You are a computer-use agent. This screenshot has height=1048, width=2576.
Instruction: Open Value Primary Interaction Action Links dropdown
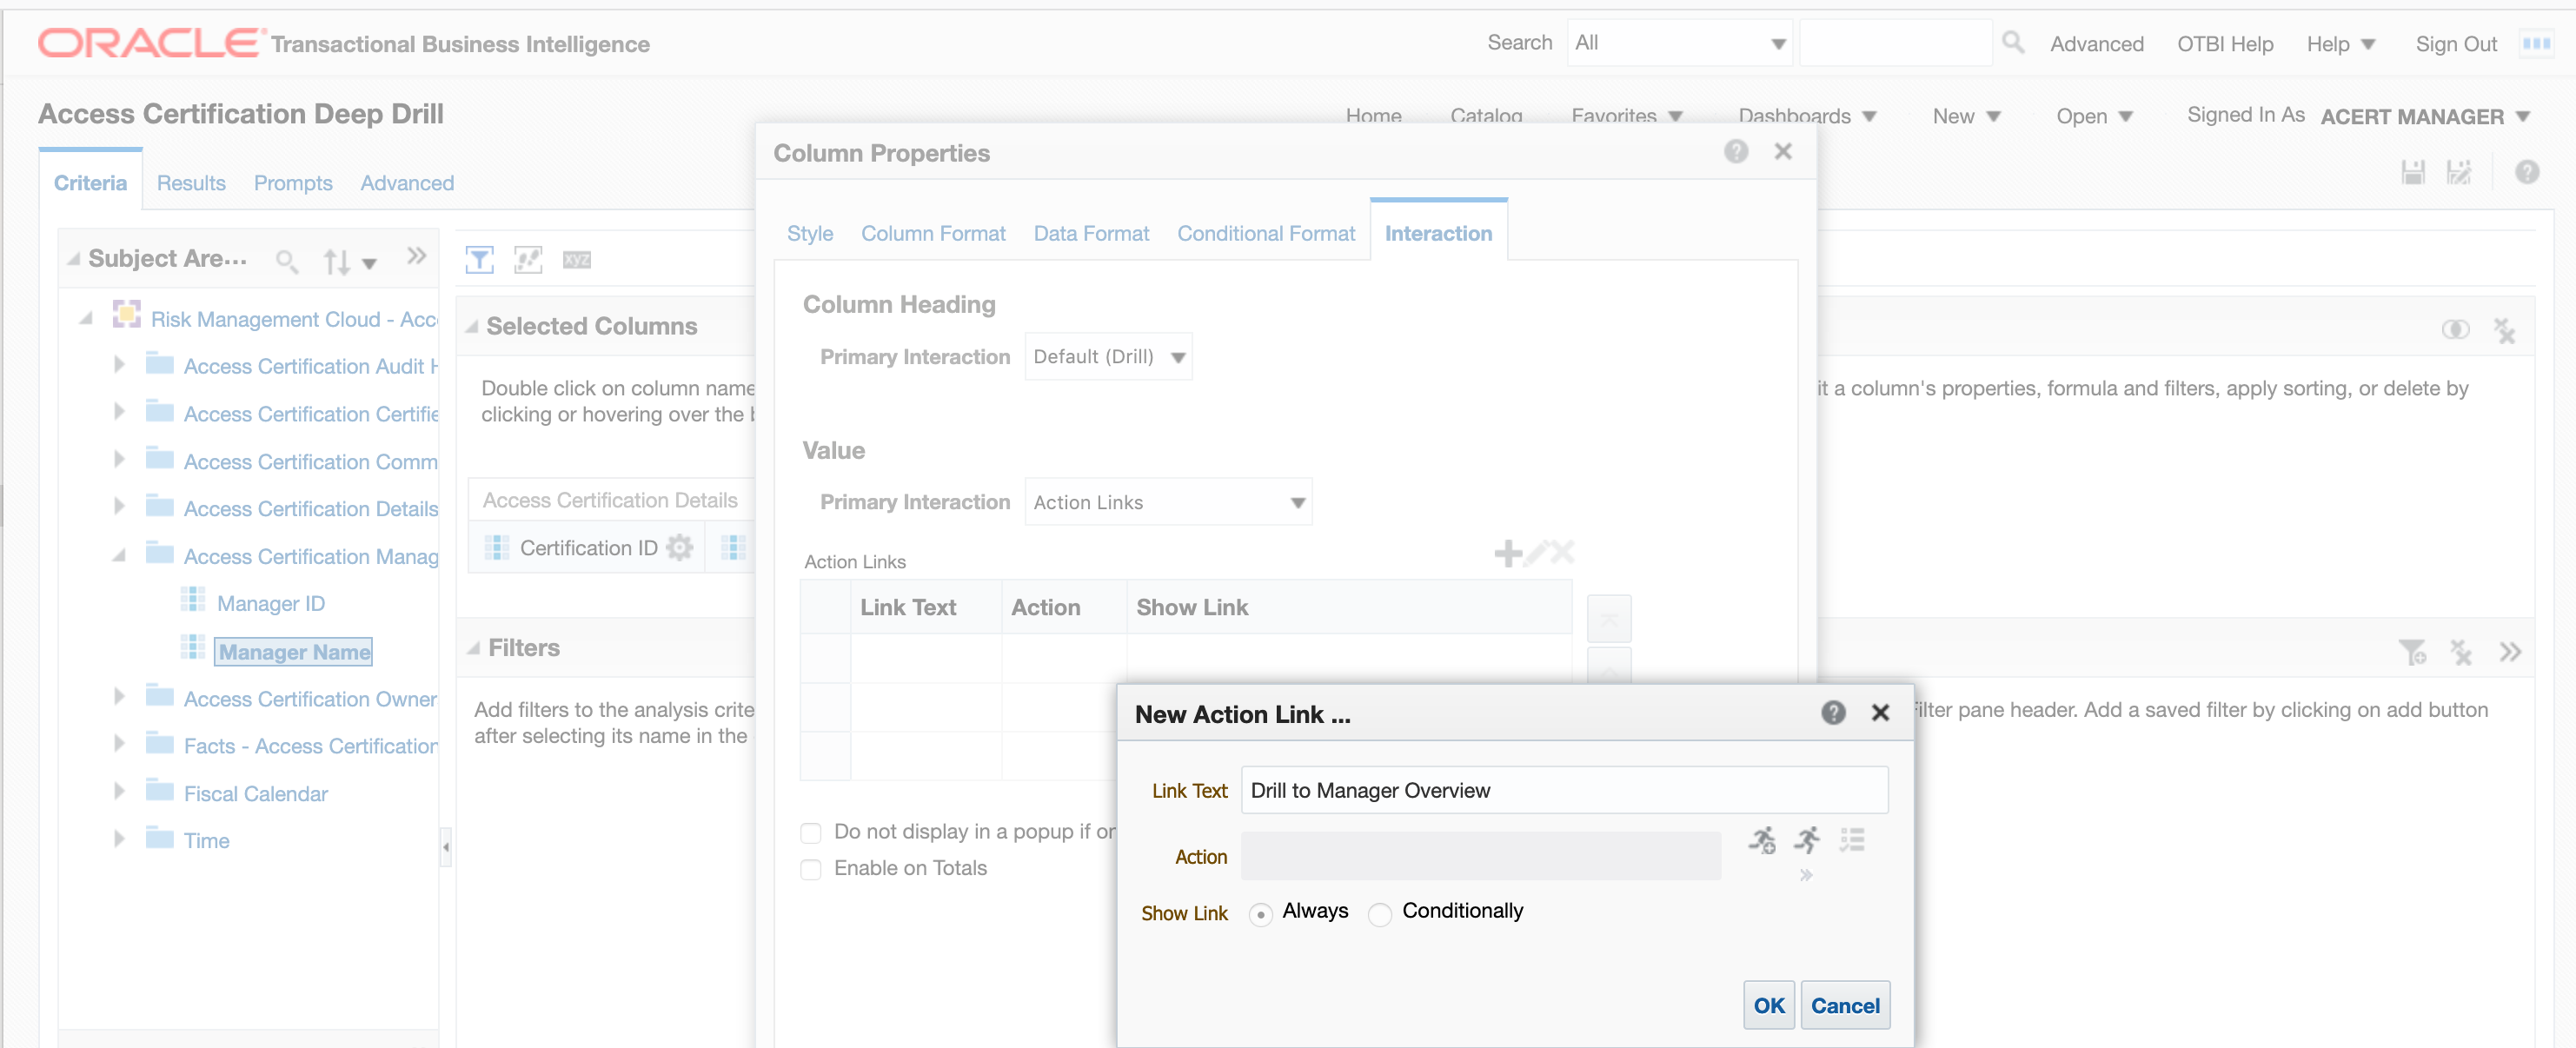pos(1168,502)
